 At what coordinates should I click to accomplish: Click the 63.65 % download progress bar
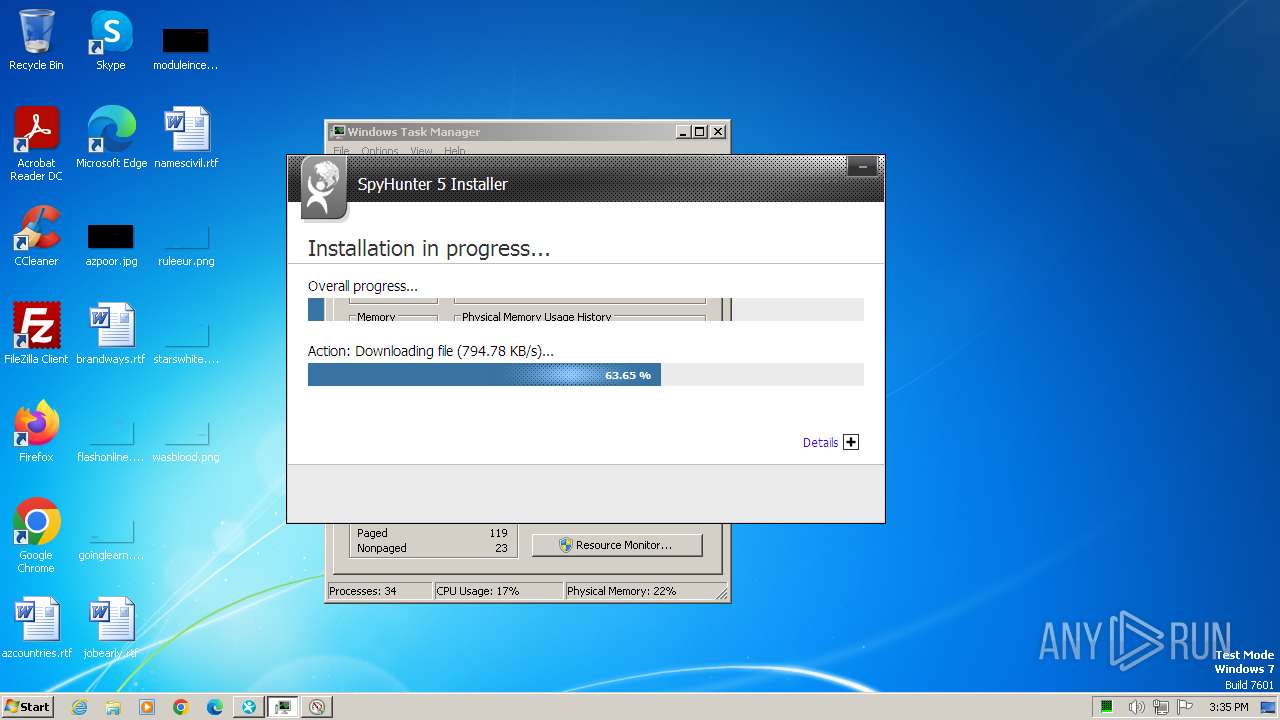[585, 375]
